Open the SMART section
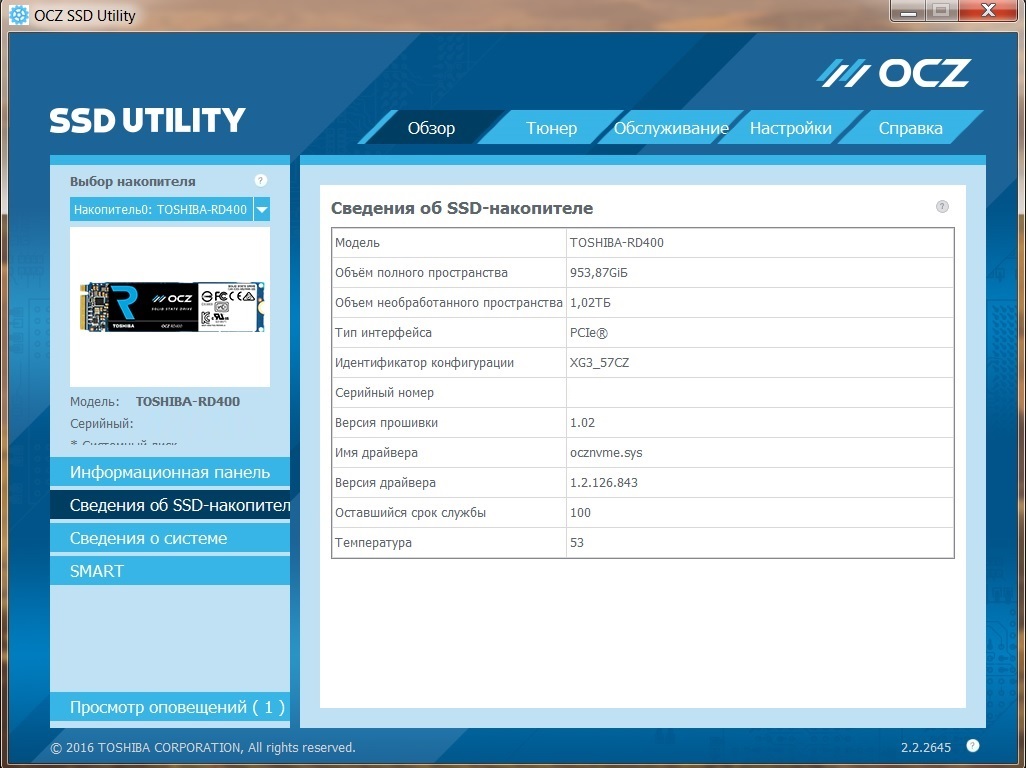This screenshot has width=1028, height=768. click(x=170, y=571)
